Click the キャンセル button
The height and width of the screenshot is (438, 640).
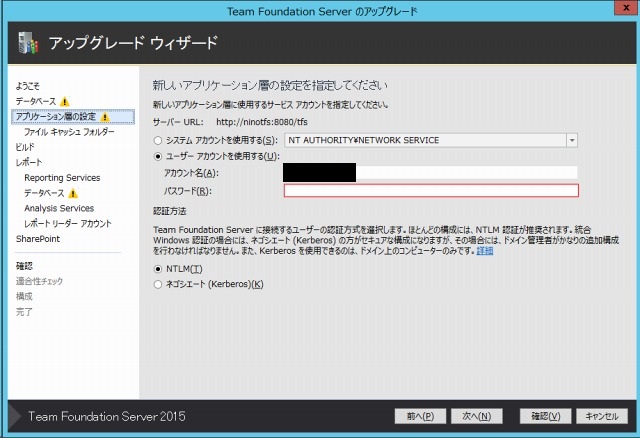click(x=602, y=416)
